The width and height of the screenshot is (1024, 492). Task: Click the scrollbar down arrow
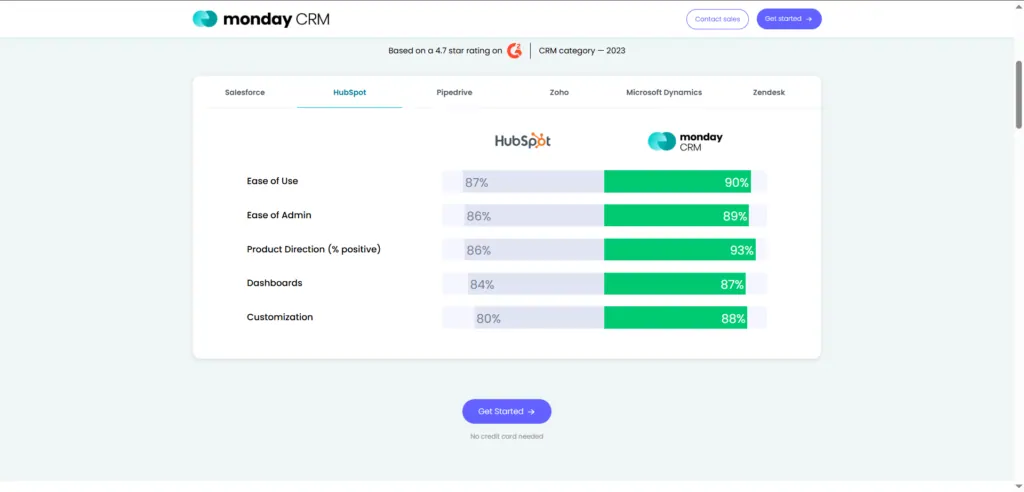point(1018,486)
